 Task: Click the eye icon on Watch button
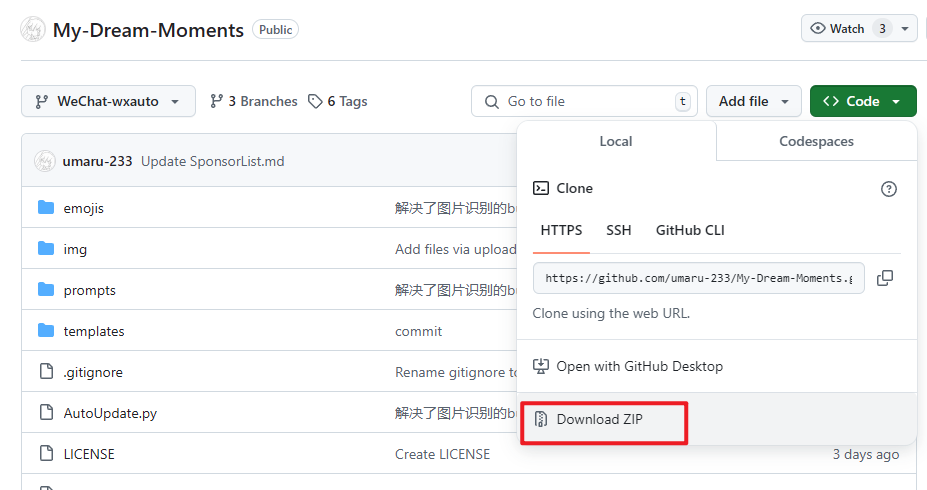(x=818, y=28)
